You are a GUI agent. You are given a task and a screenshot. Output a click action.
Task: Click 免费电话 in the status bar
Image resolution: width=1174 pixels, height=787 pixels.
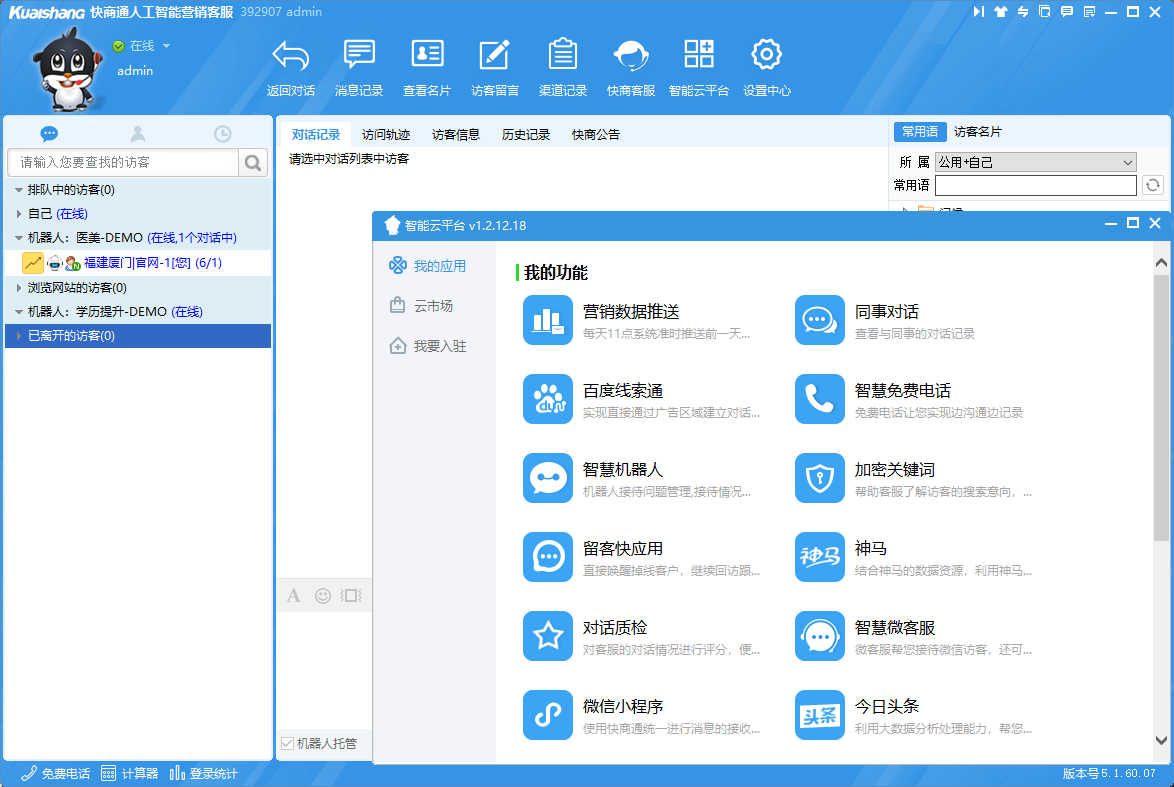56,773
